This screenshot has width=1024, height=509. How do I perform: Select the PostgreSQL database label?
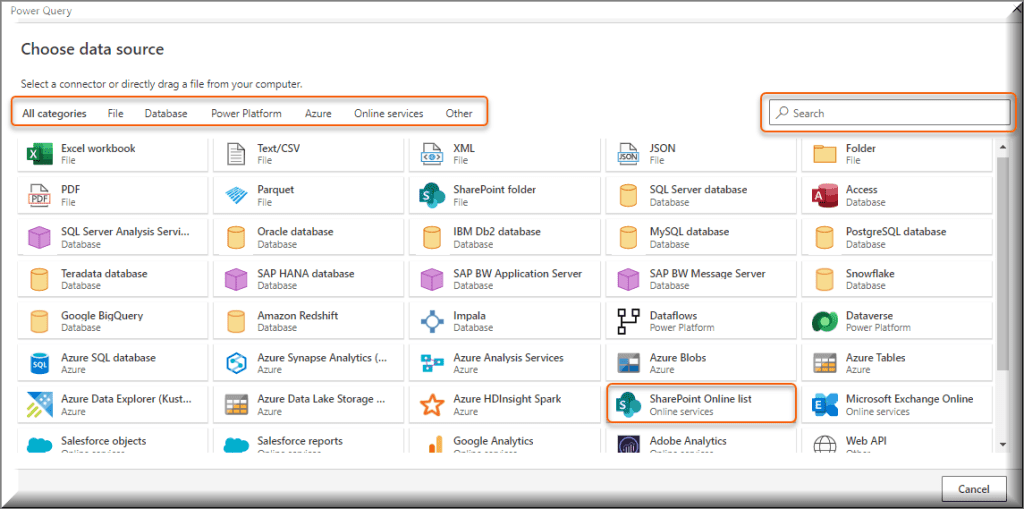896,231
